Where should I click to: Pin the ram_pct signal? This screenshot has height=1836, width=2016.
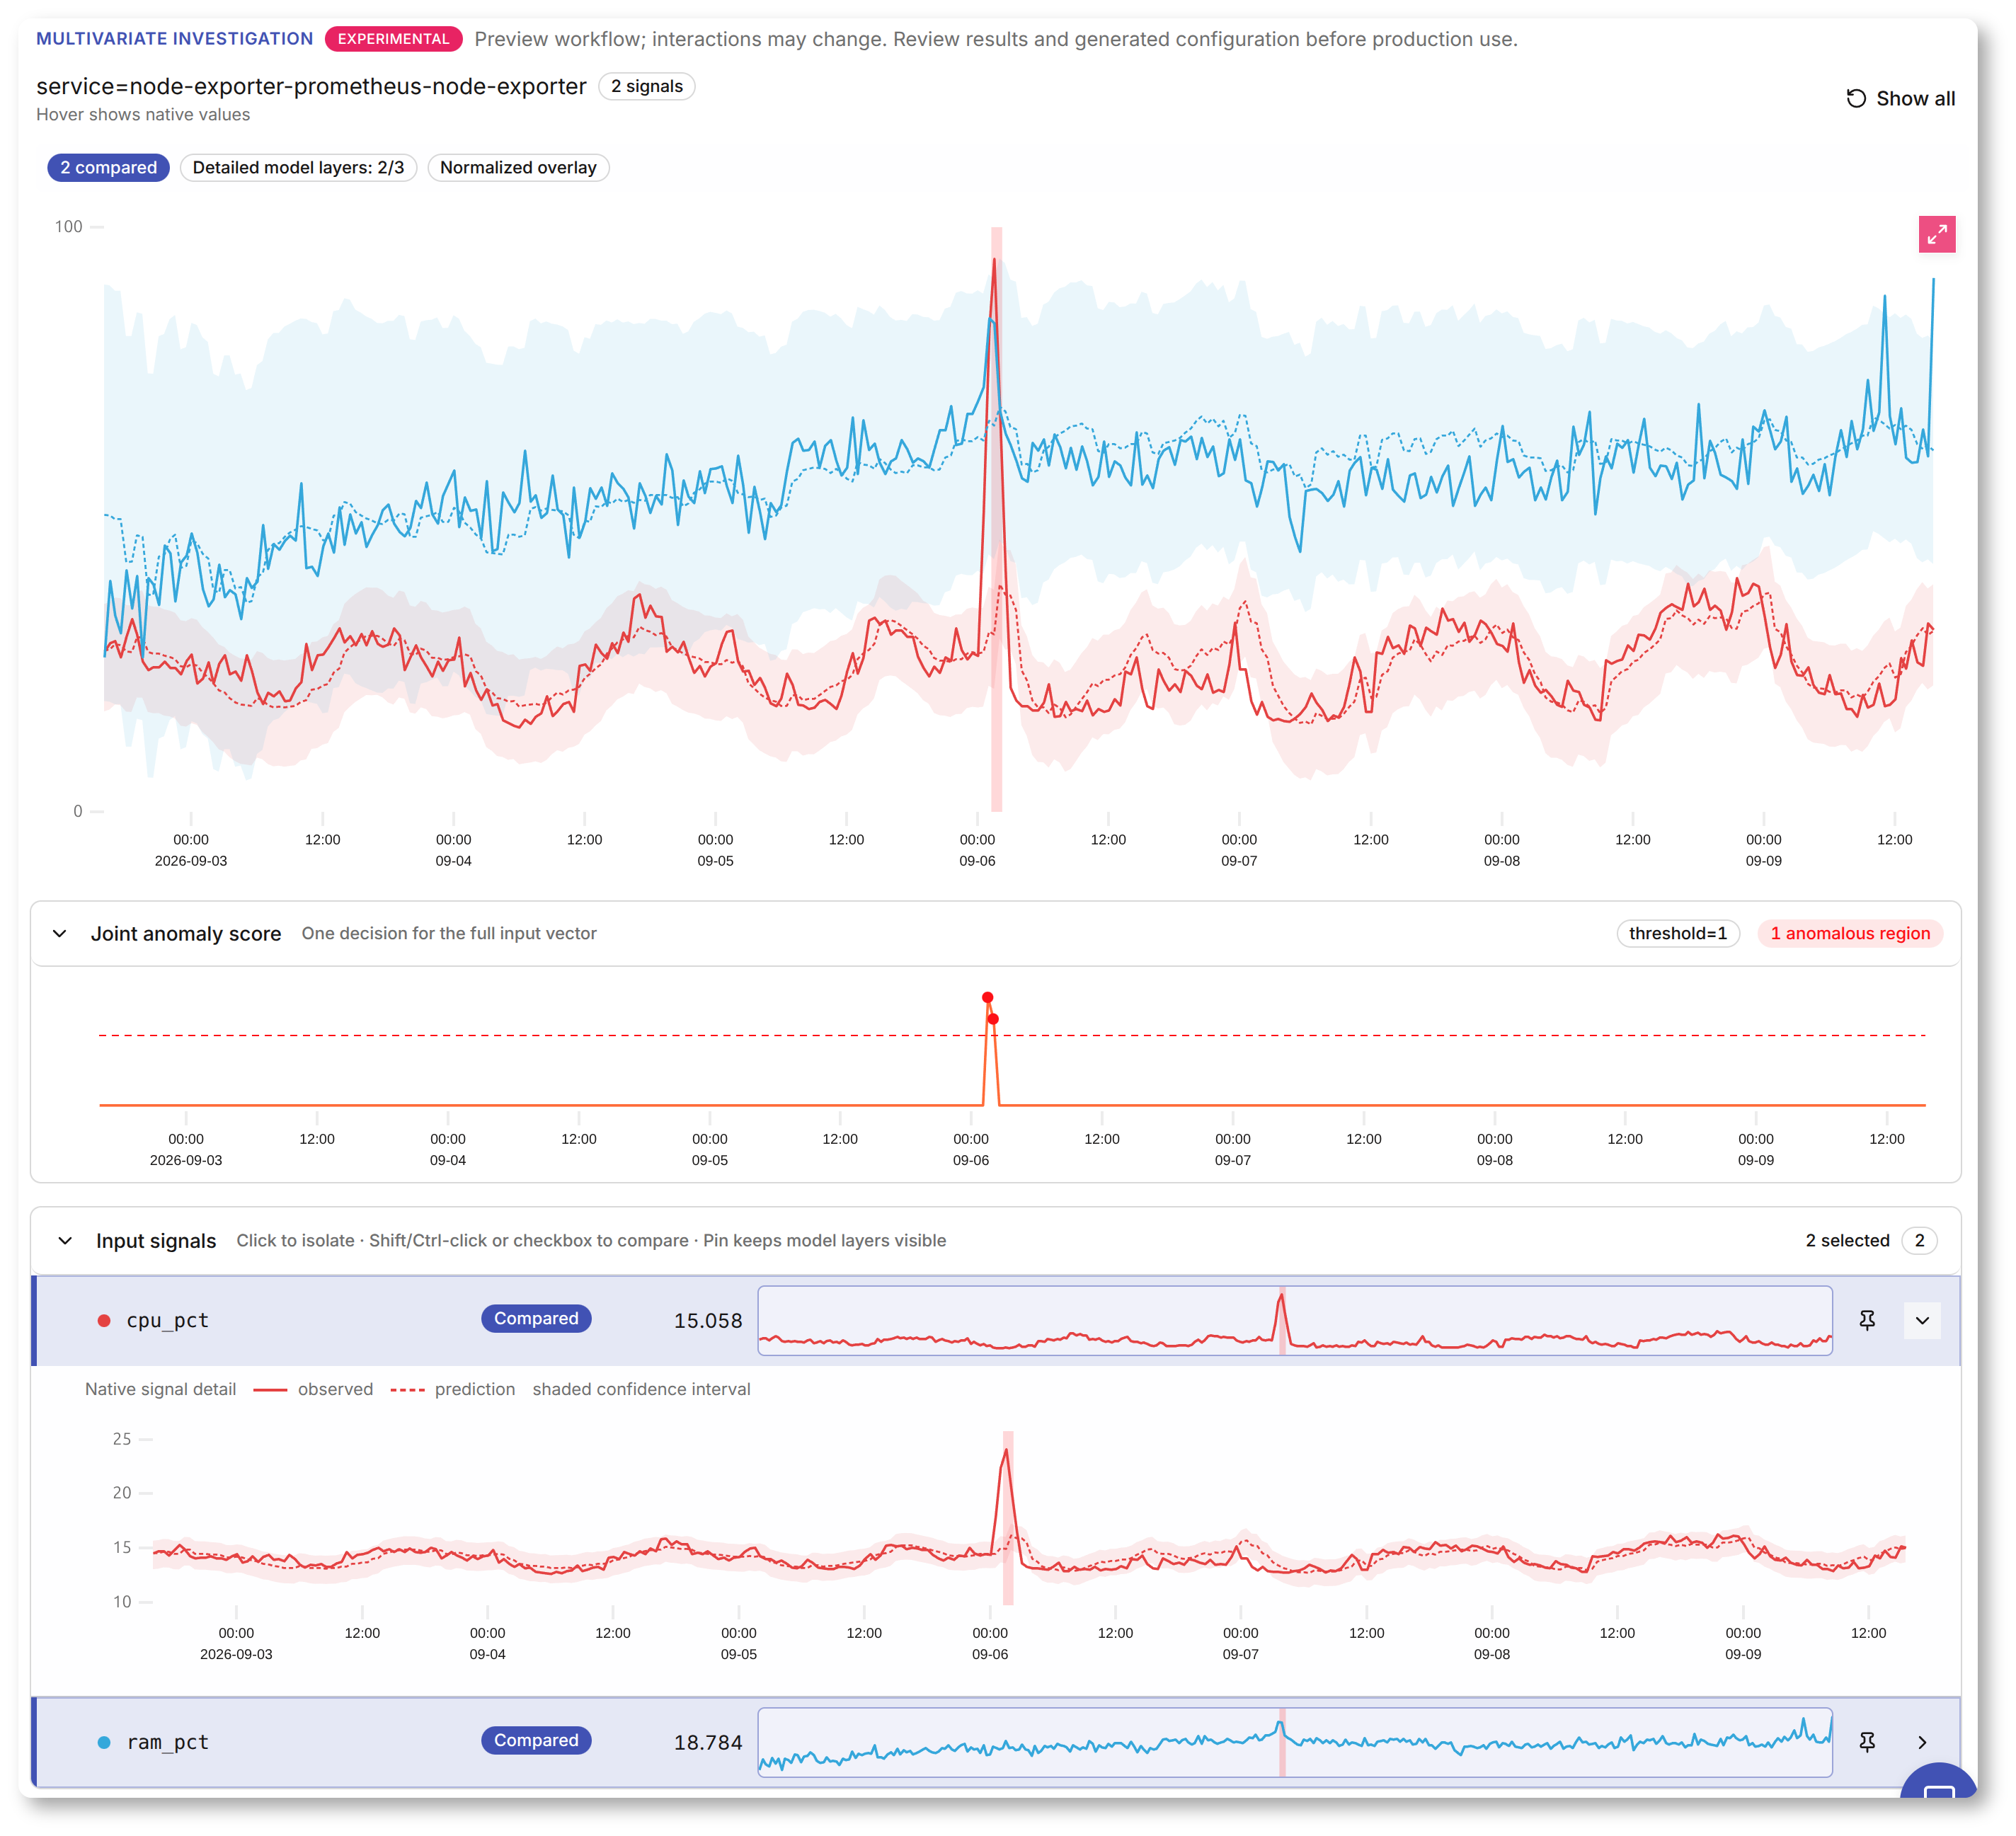click(x=1866, y=1742)
